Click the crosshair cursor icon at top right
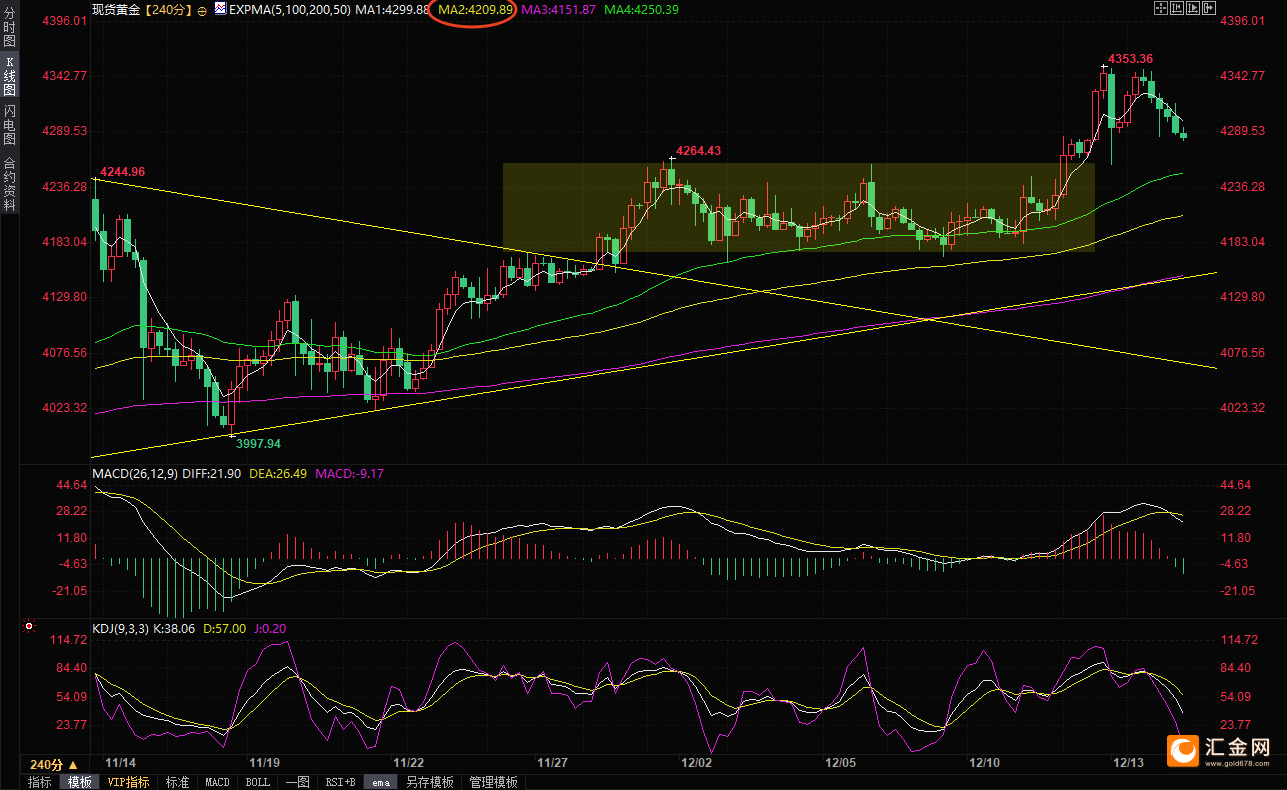 (1161, 8)
